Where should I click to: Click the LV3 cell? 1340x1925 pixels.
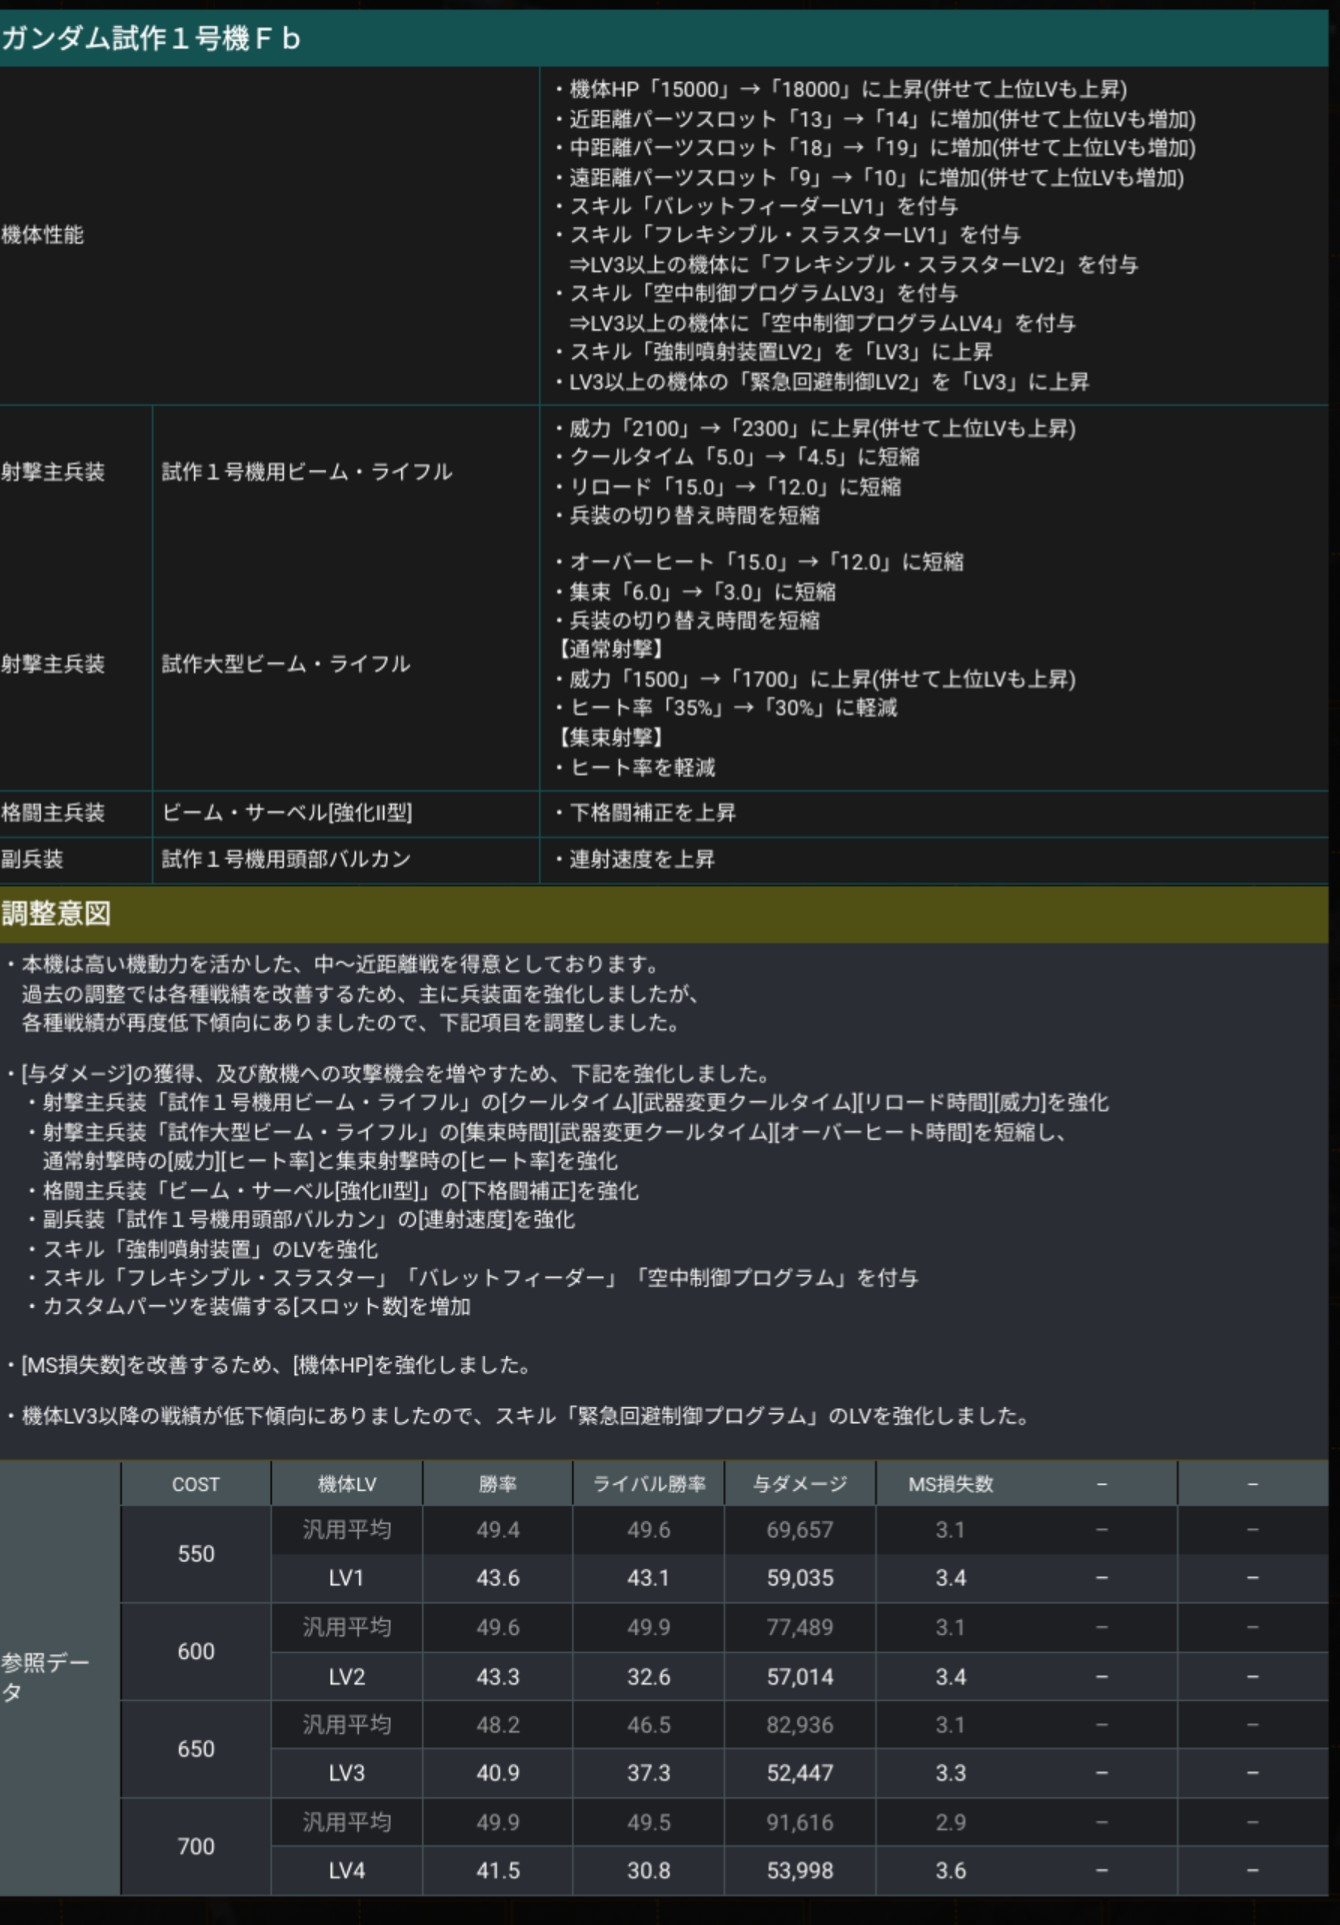click(x=347, y=1773)
